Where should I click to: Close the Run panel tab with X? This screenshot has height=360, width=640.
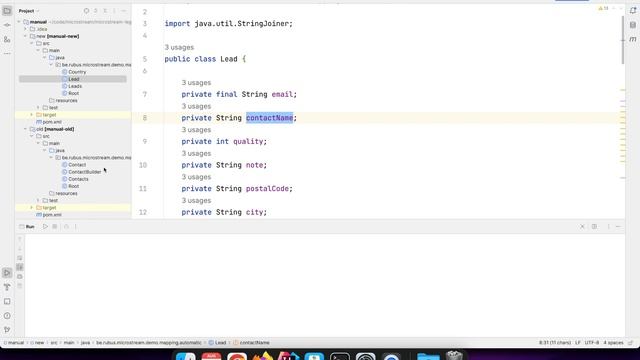tap(582, 227)
